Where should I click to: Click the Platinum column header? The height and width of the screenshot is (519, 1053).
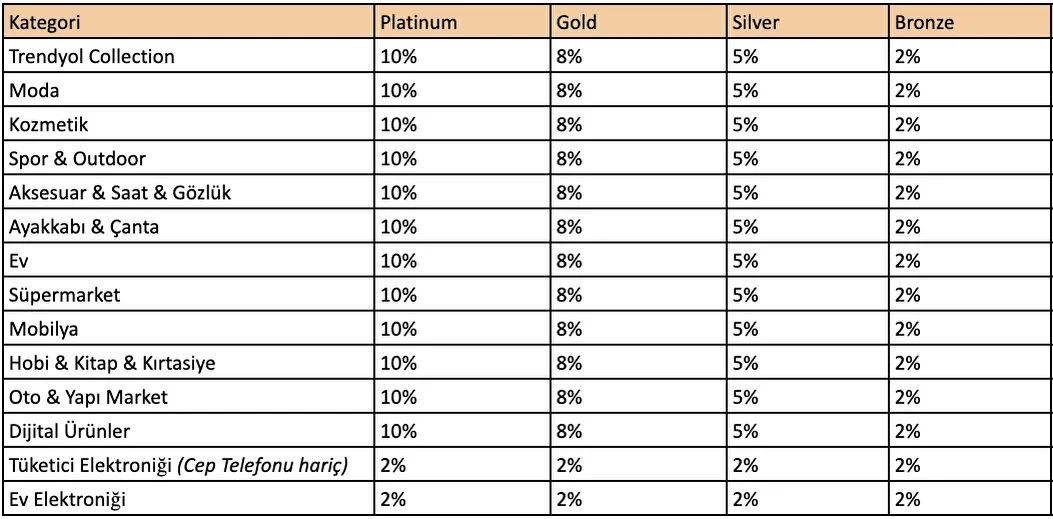462,22
